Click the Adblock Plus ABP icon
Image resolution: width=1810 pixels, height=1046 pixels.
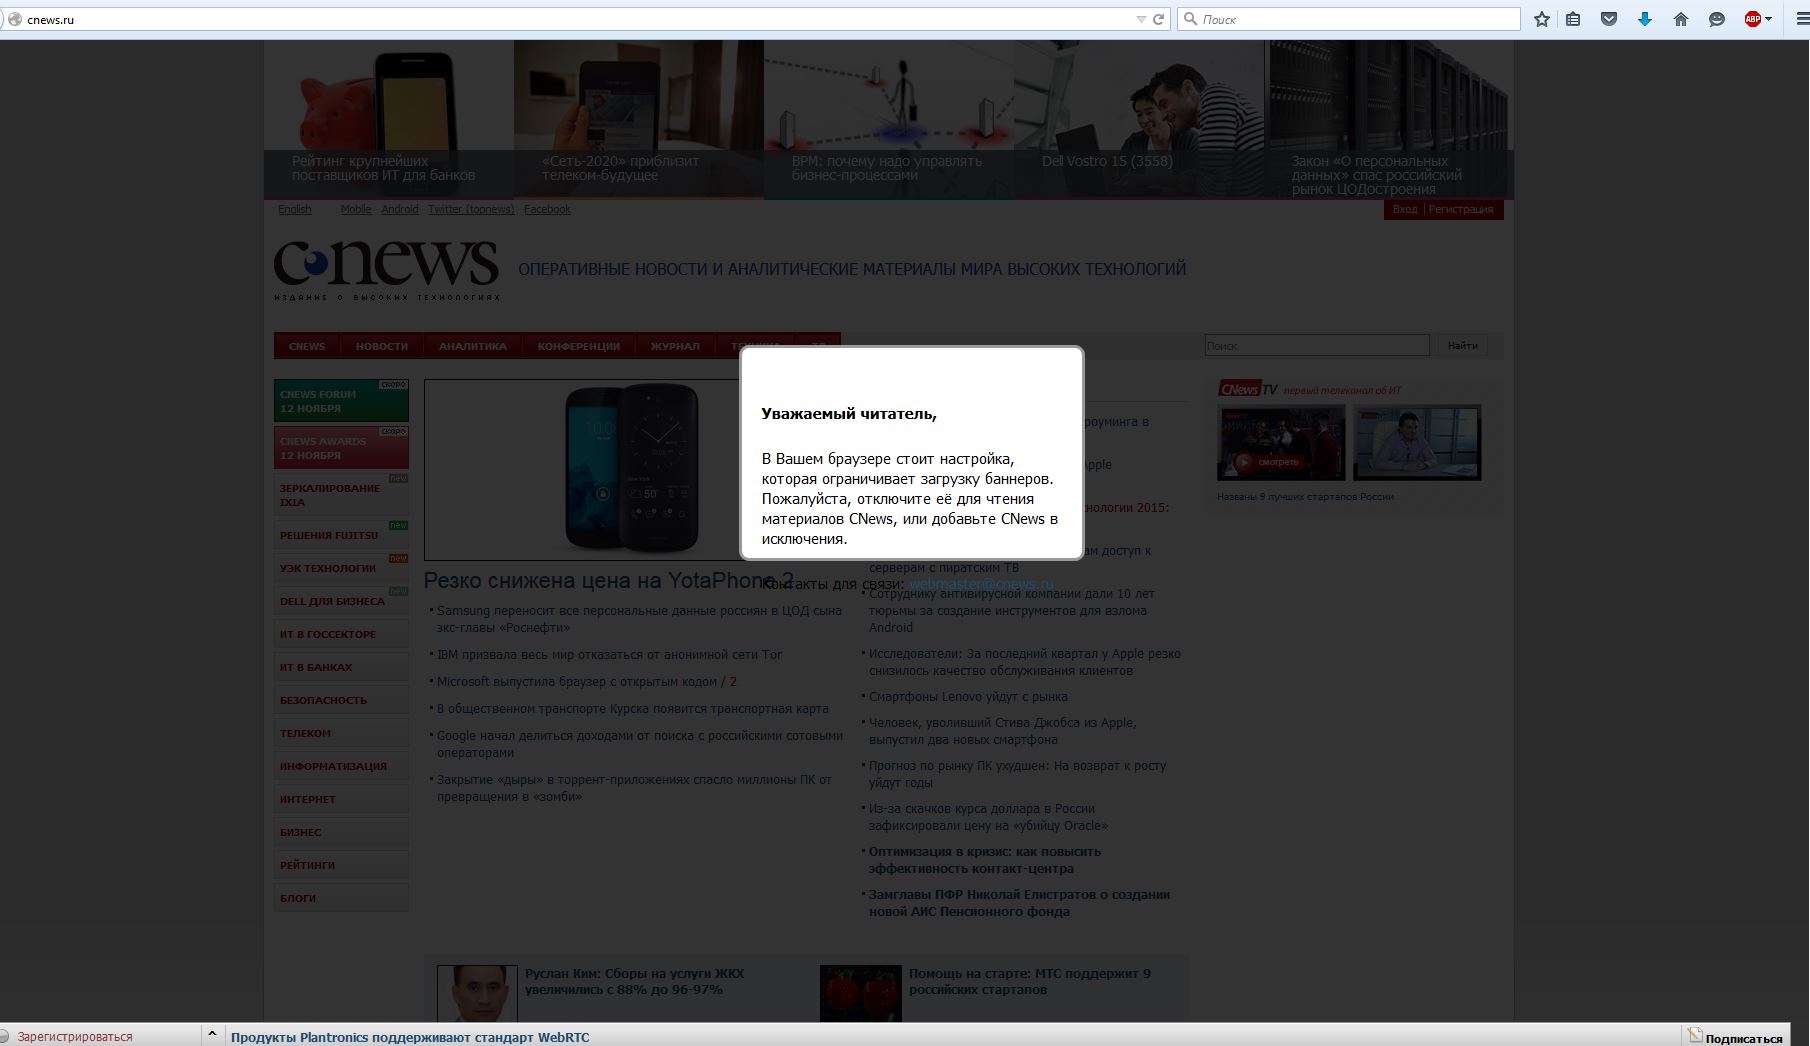tap(1752, 19)
